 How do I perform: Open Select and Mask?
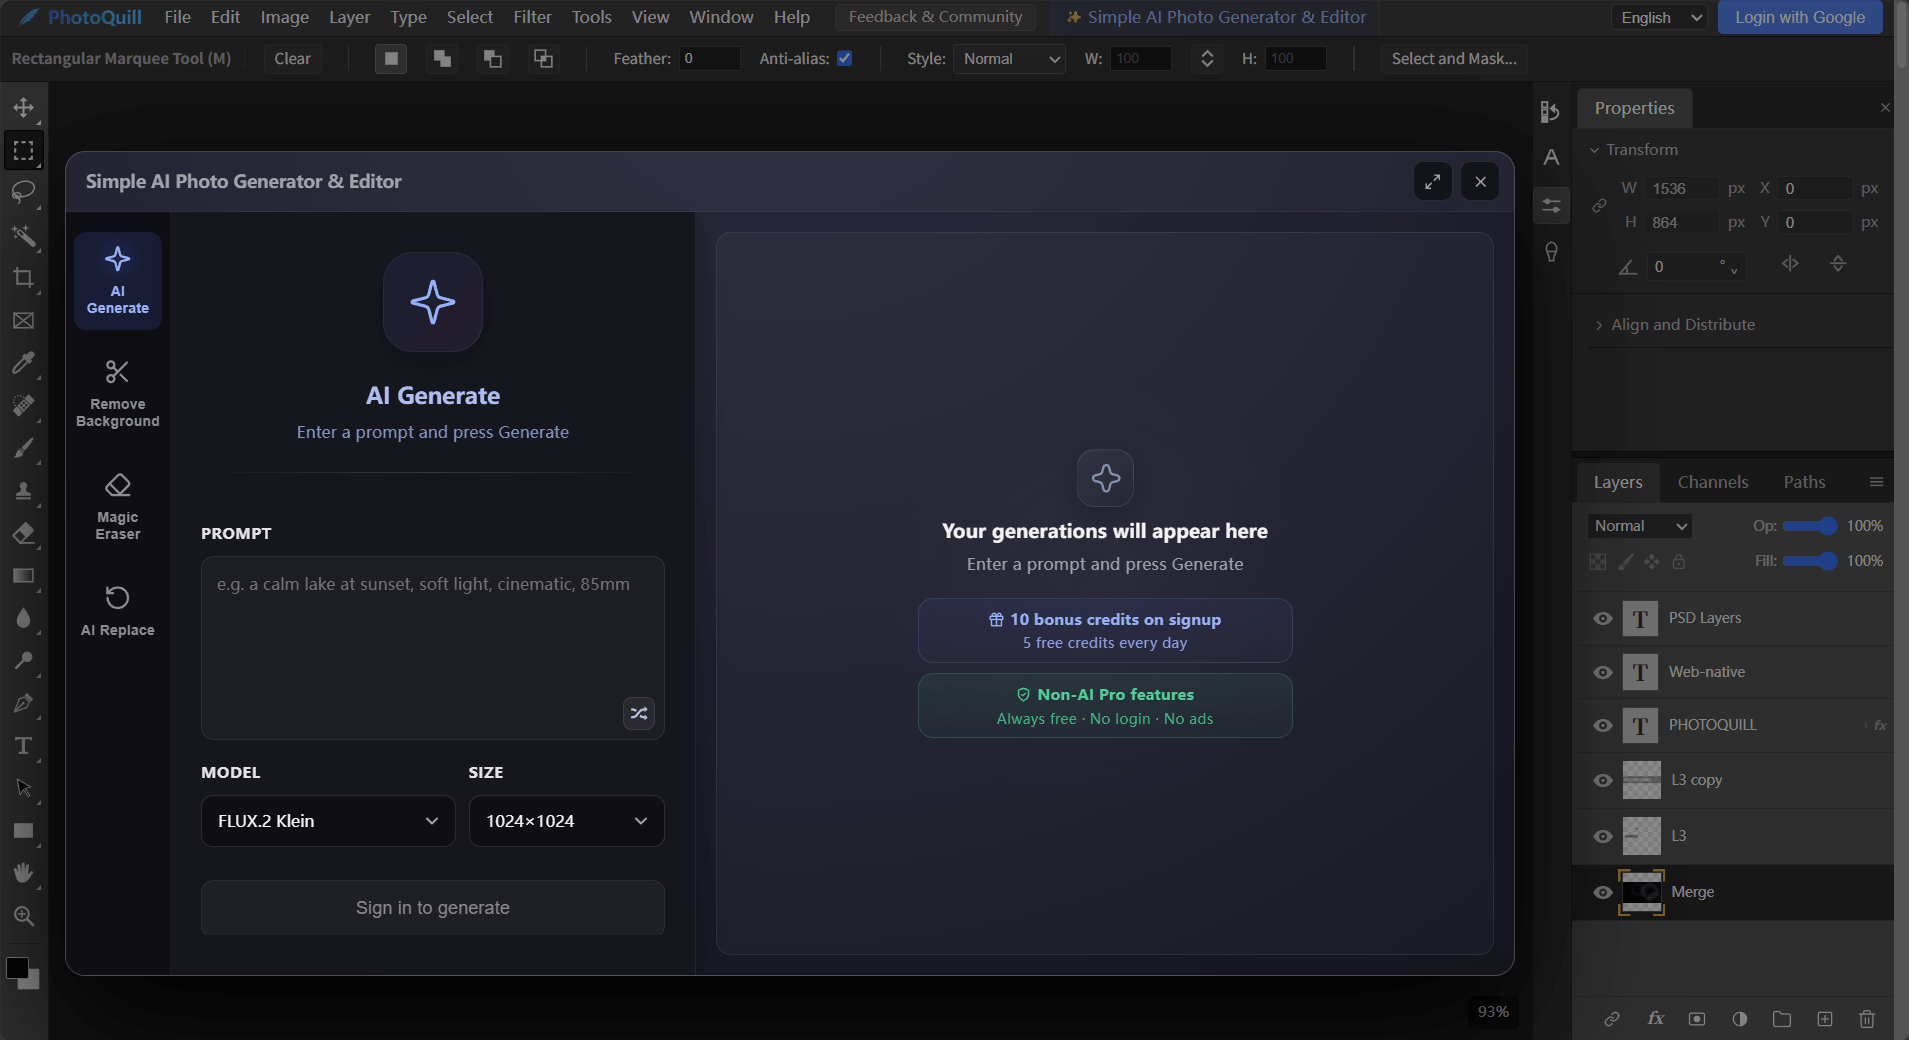pyautogui.click(x=1454, y=59)
